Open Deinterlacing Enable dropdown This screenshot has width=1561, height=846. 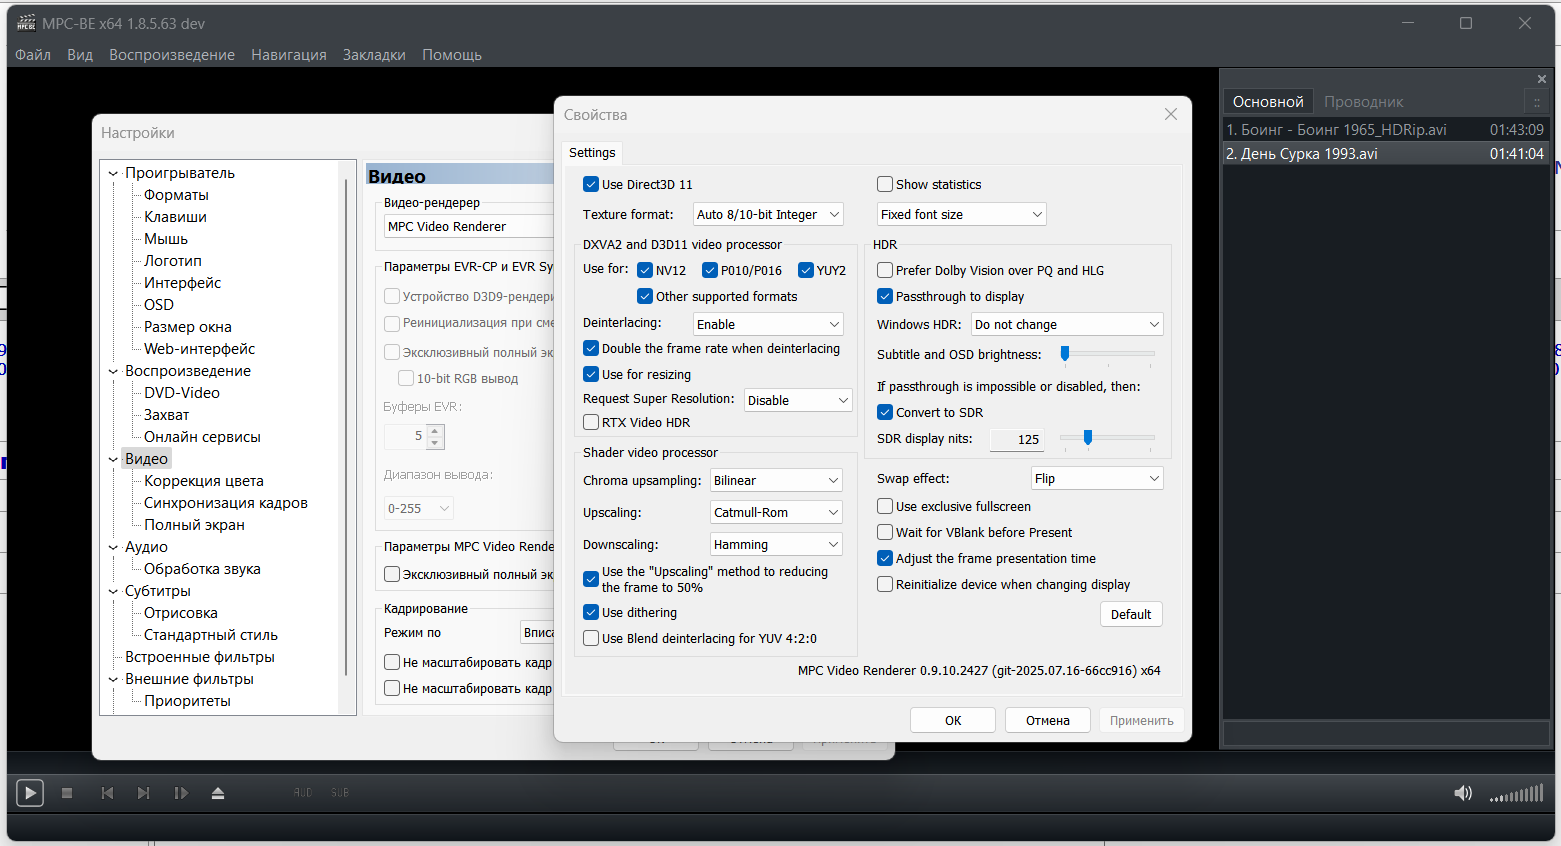[768, 324]
